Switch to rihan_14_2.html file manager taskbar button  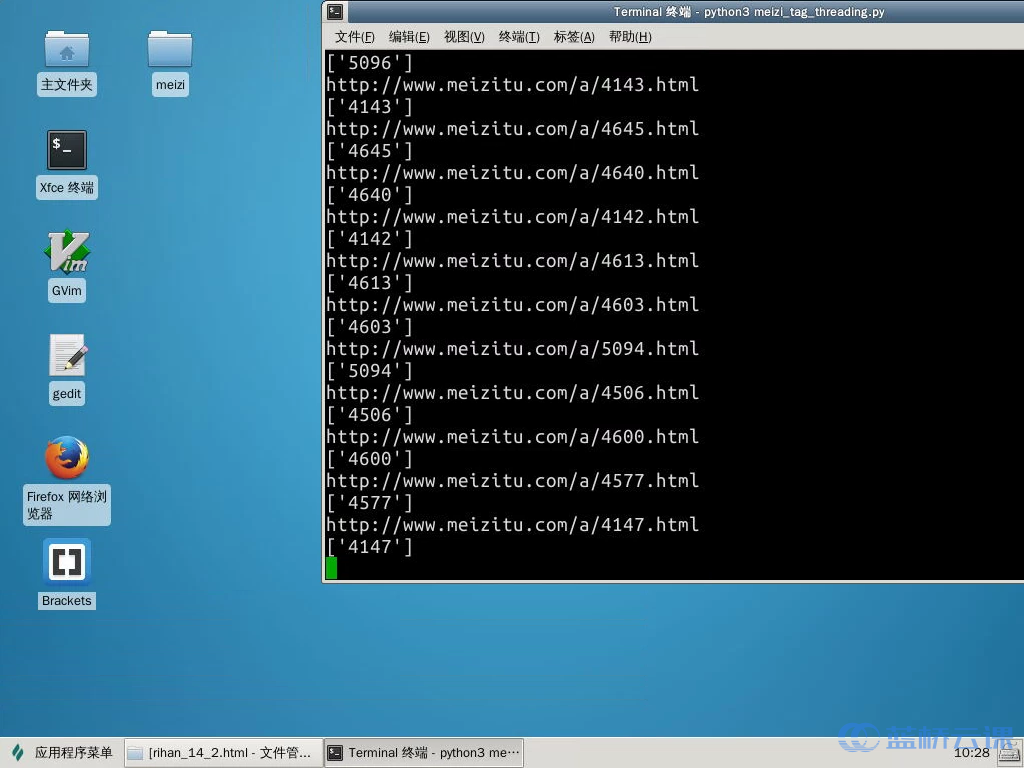[x=222, y=753]
